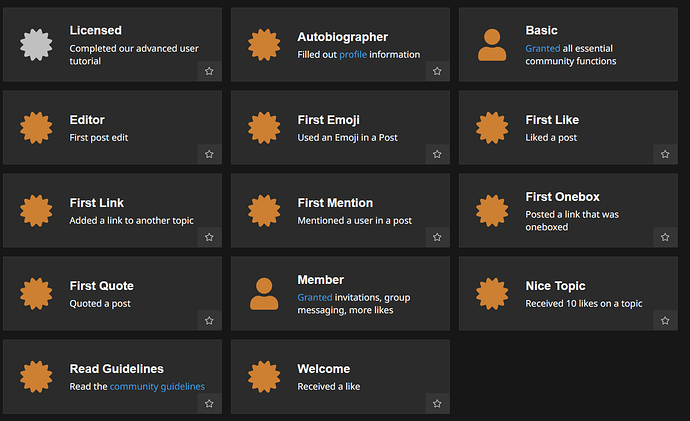Favorite the First Quote badge with star
The width and height of the screenshot is (690, 421).
(x=209, y=320)
